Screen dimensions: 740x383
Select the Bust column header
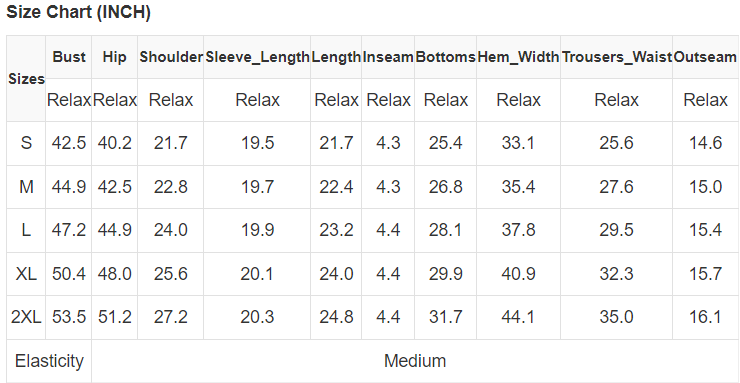(69, 57)
